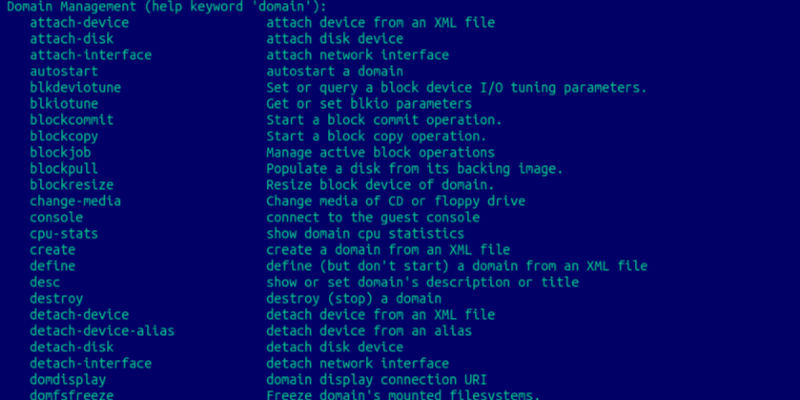Click the 'blockcopy' command entry
The width and height of the screenshot is (800, 400).
tap(64, 136)
